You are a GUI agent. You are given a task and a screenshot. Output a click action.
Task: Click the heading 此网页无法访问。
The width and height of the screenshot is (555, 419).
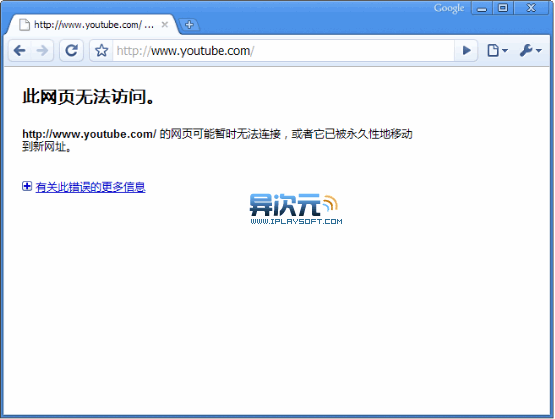click(89, 96)
